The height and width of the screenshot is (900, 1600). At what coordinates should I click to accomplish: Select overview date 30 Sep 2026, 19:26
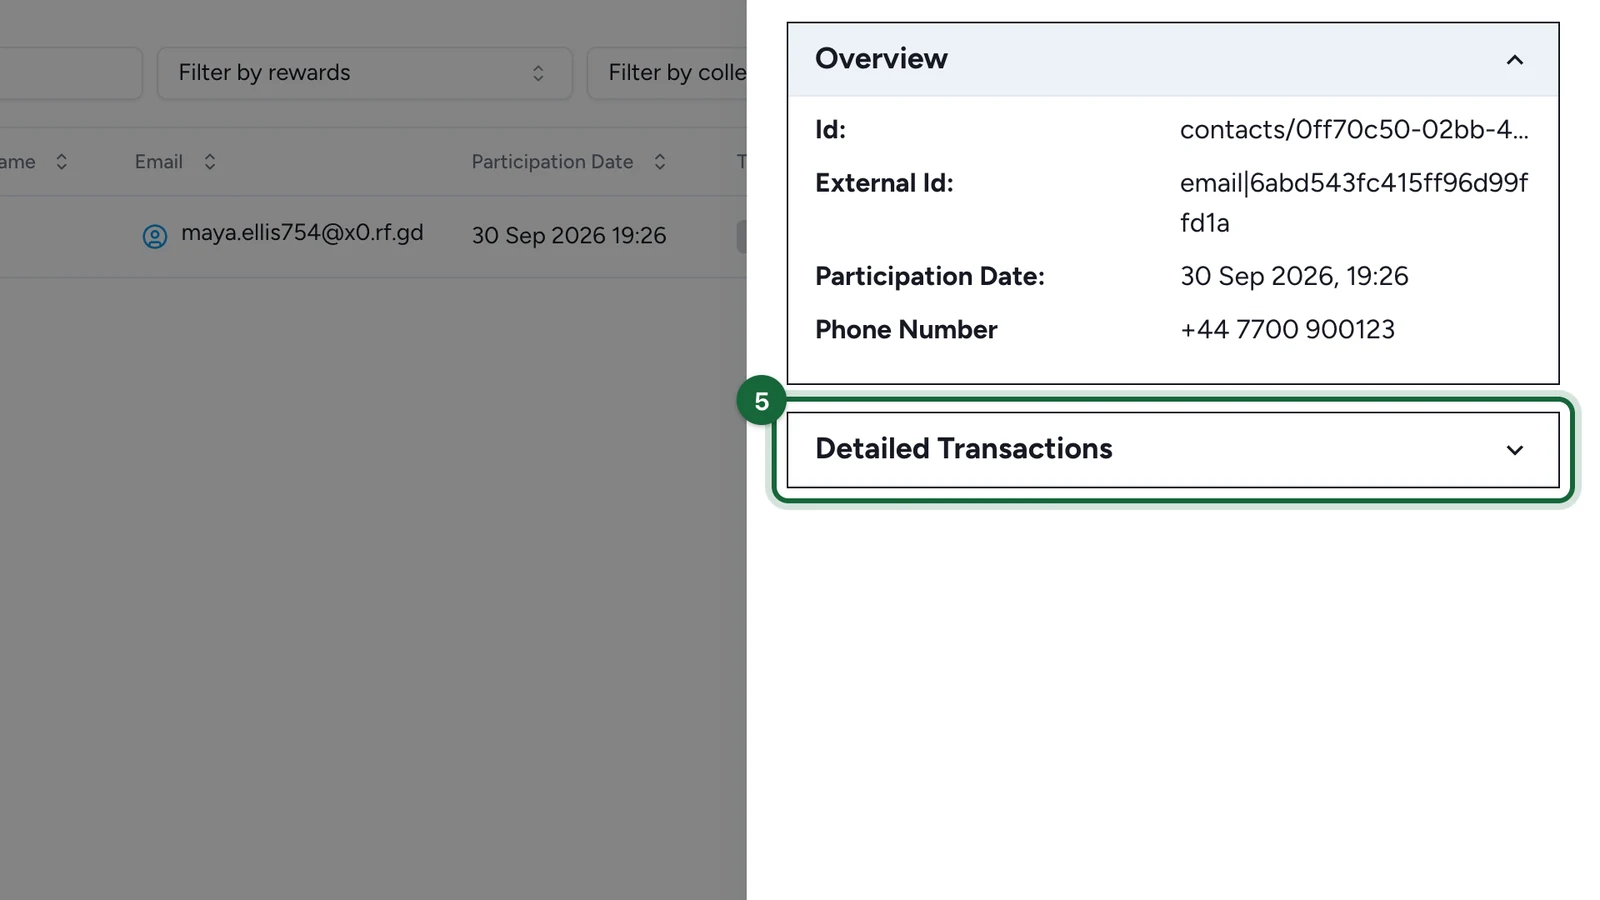point(1294,277)
